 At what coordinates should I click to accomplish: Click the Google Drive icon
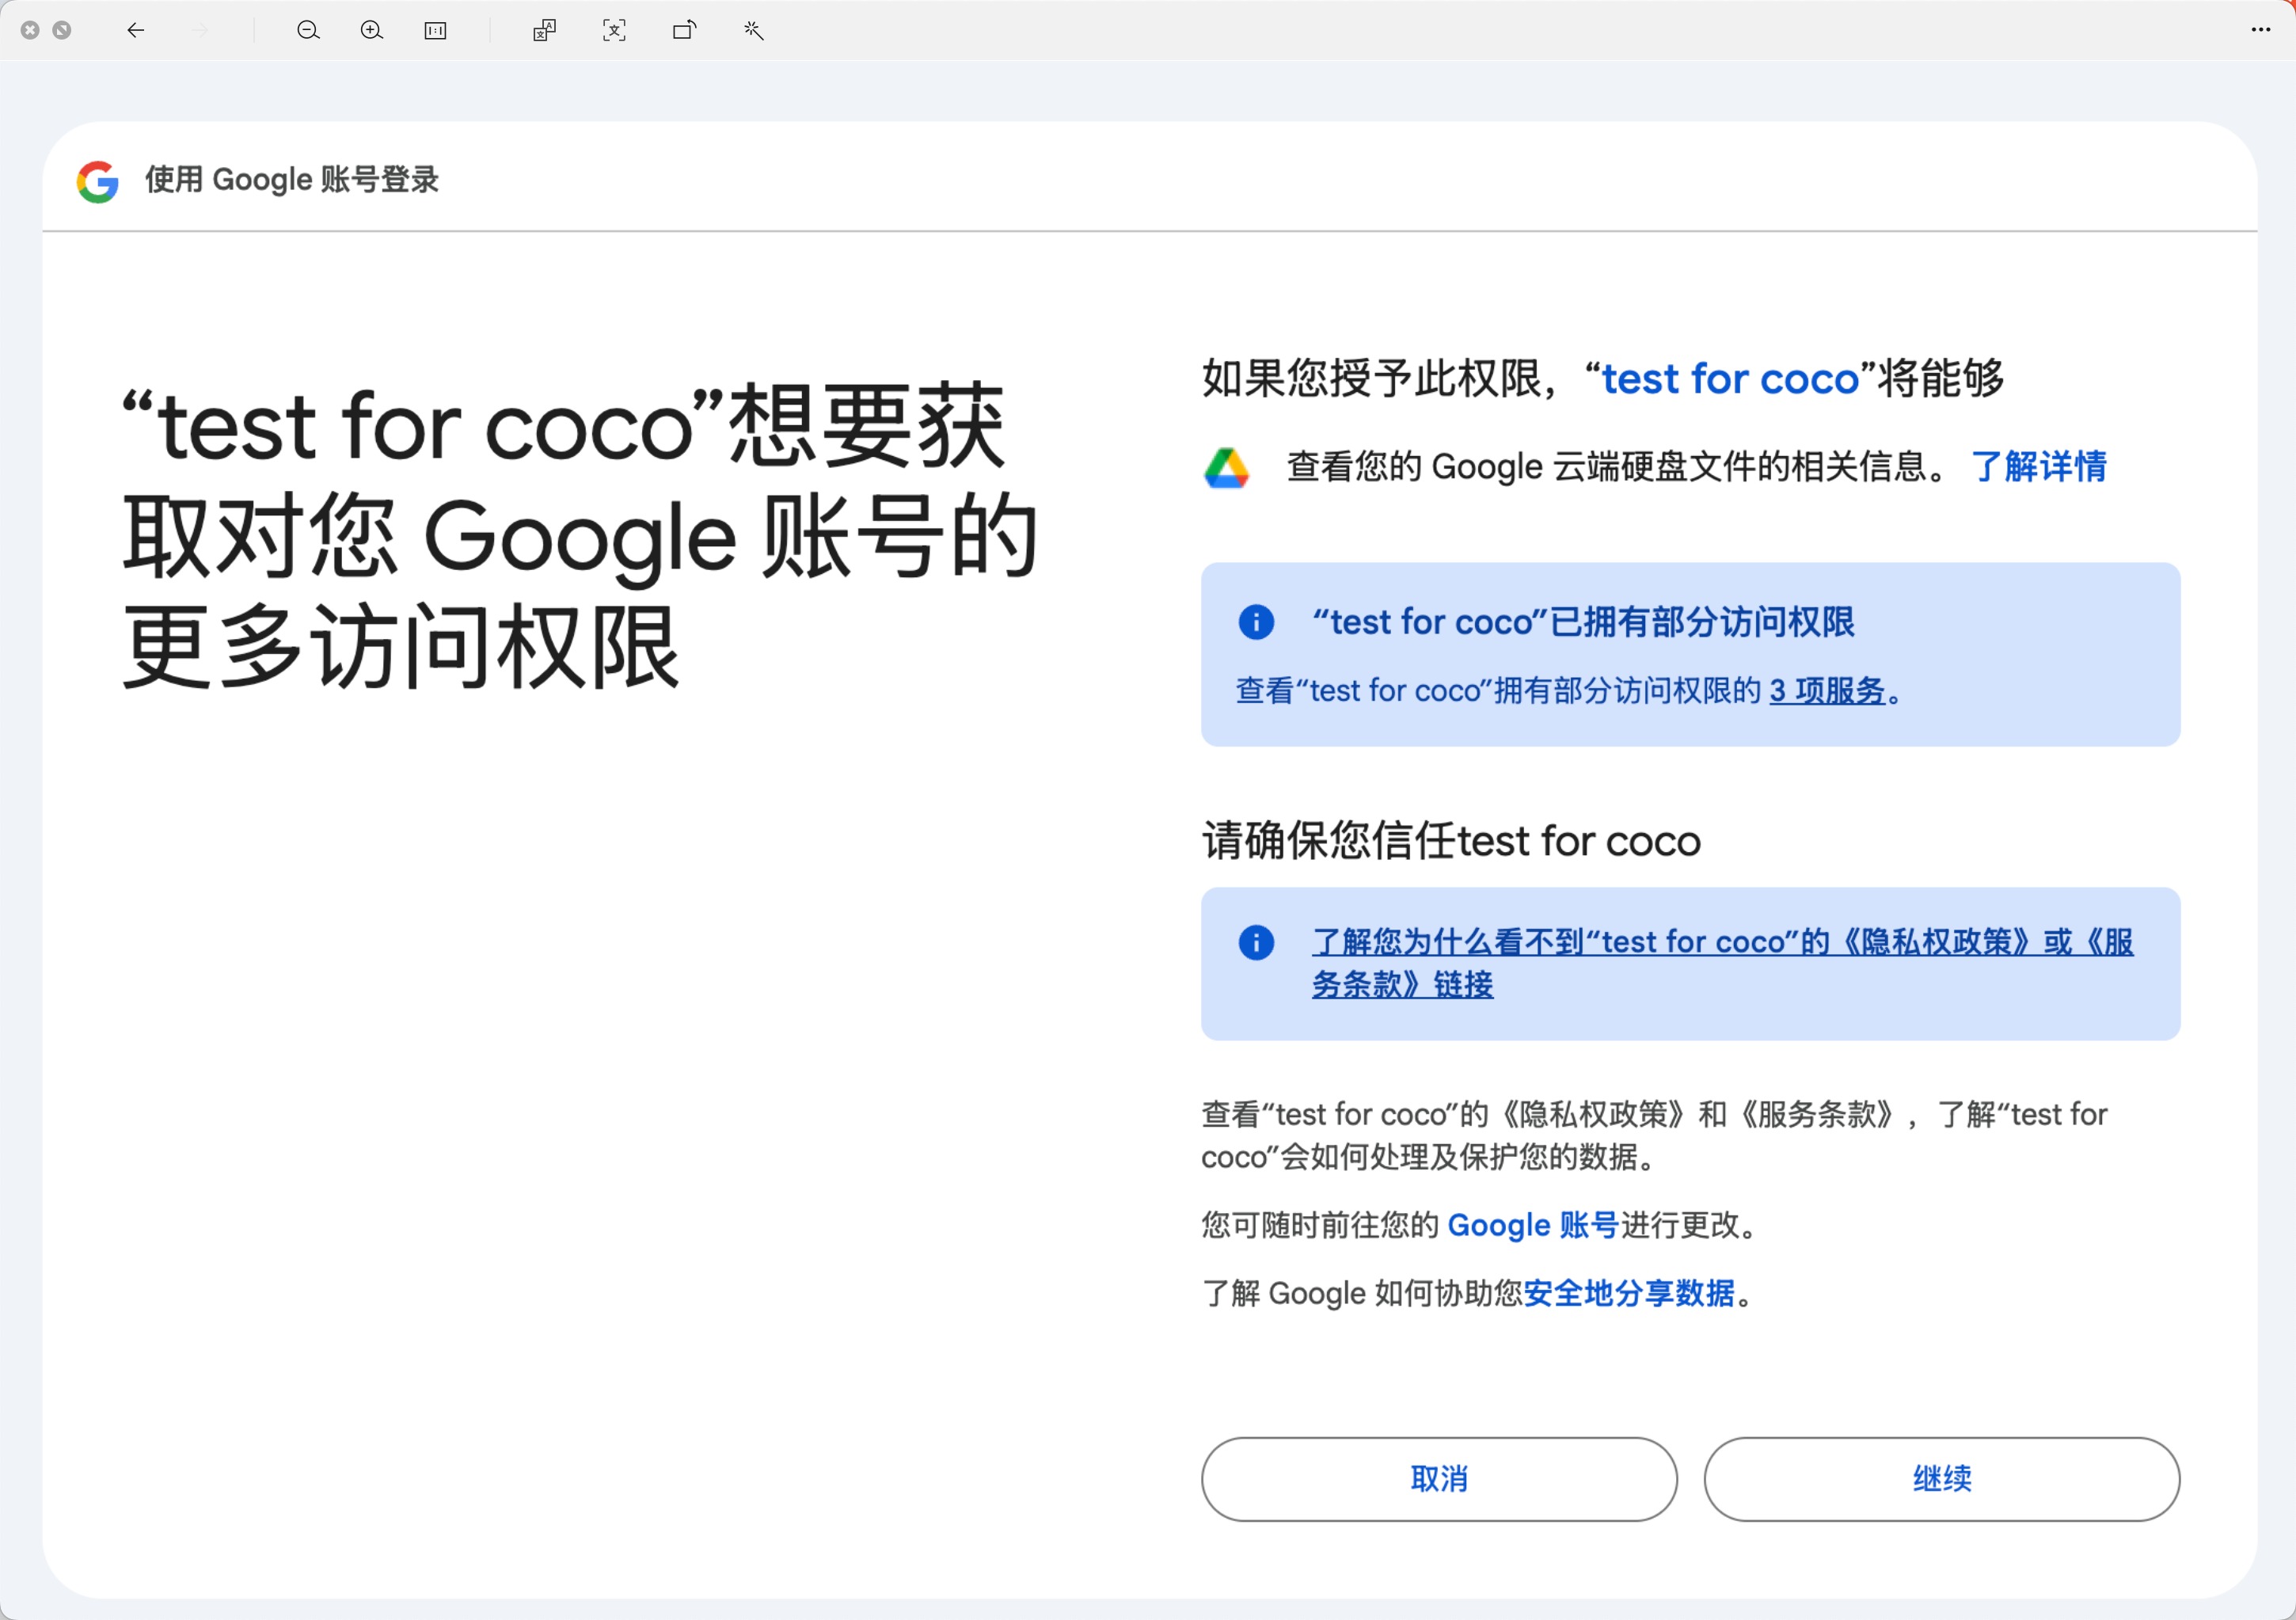(x=1226, y=467)
